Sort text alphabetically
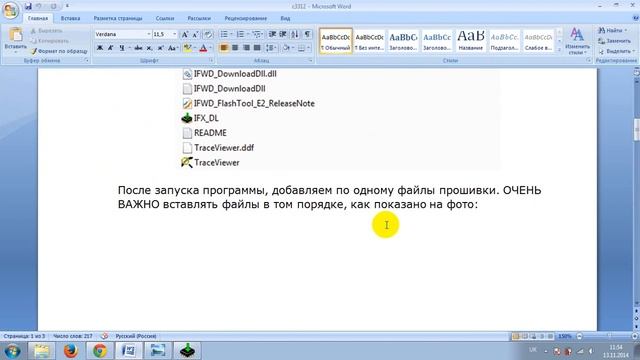The width and height of the screenshot is (640, 360). click(295, 34)
